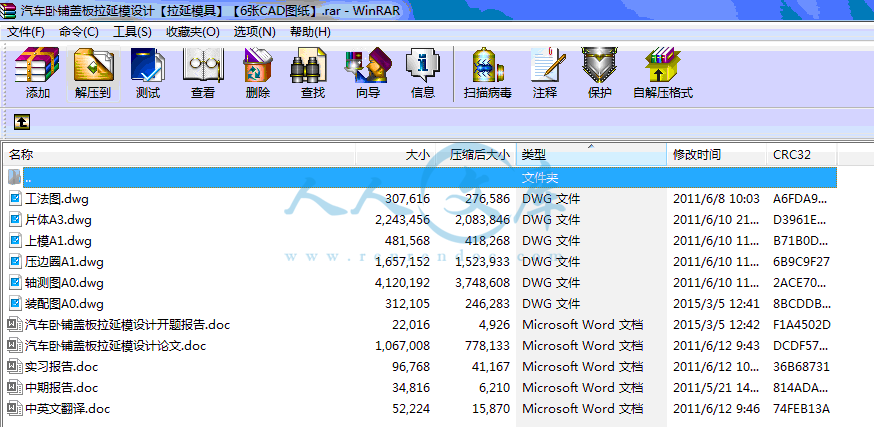
Task: Select the Word icon of 论文.doc
Action: (14, 346)
